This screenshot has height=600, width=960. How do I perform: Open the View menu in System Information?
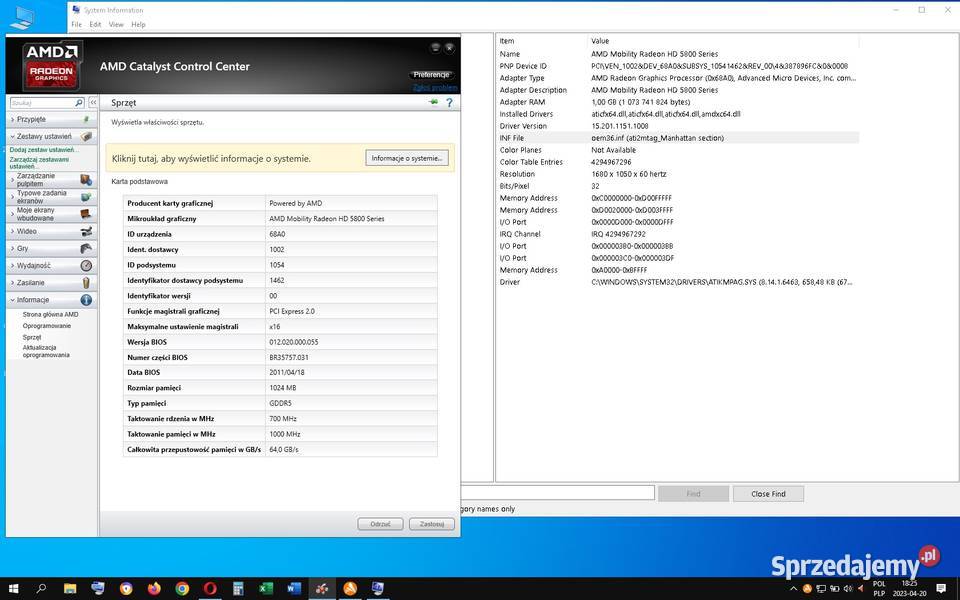(x=116, y=24)
